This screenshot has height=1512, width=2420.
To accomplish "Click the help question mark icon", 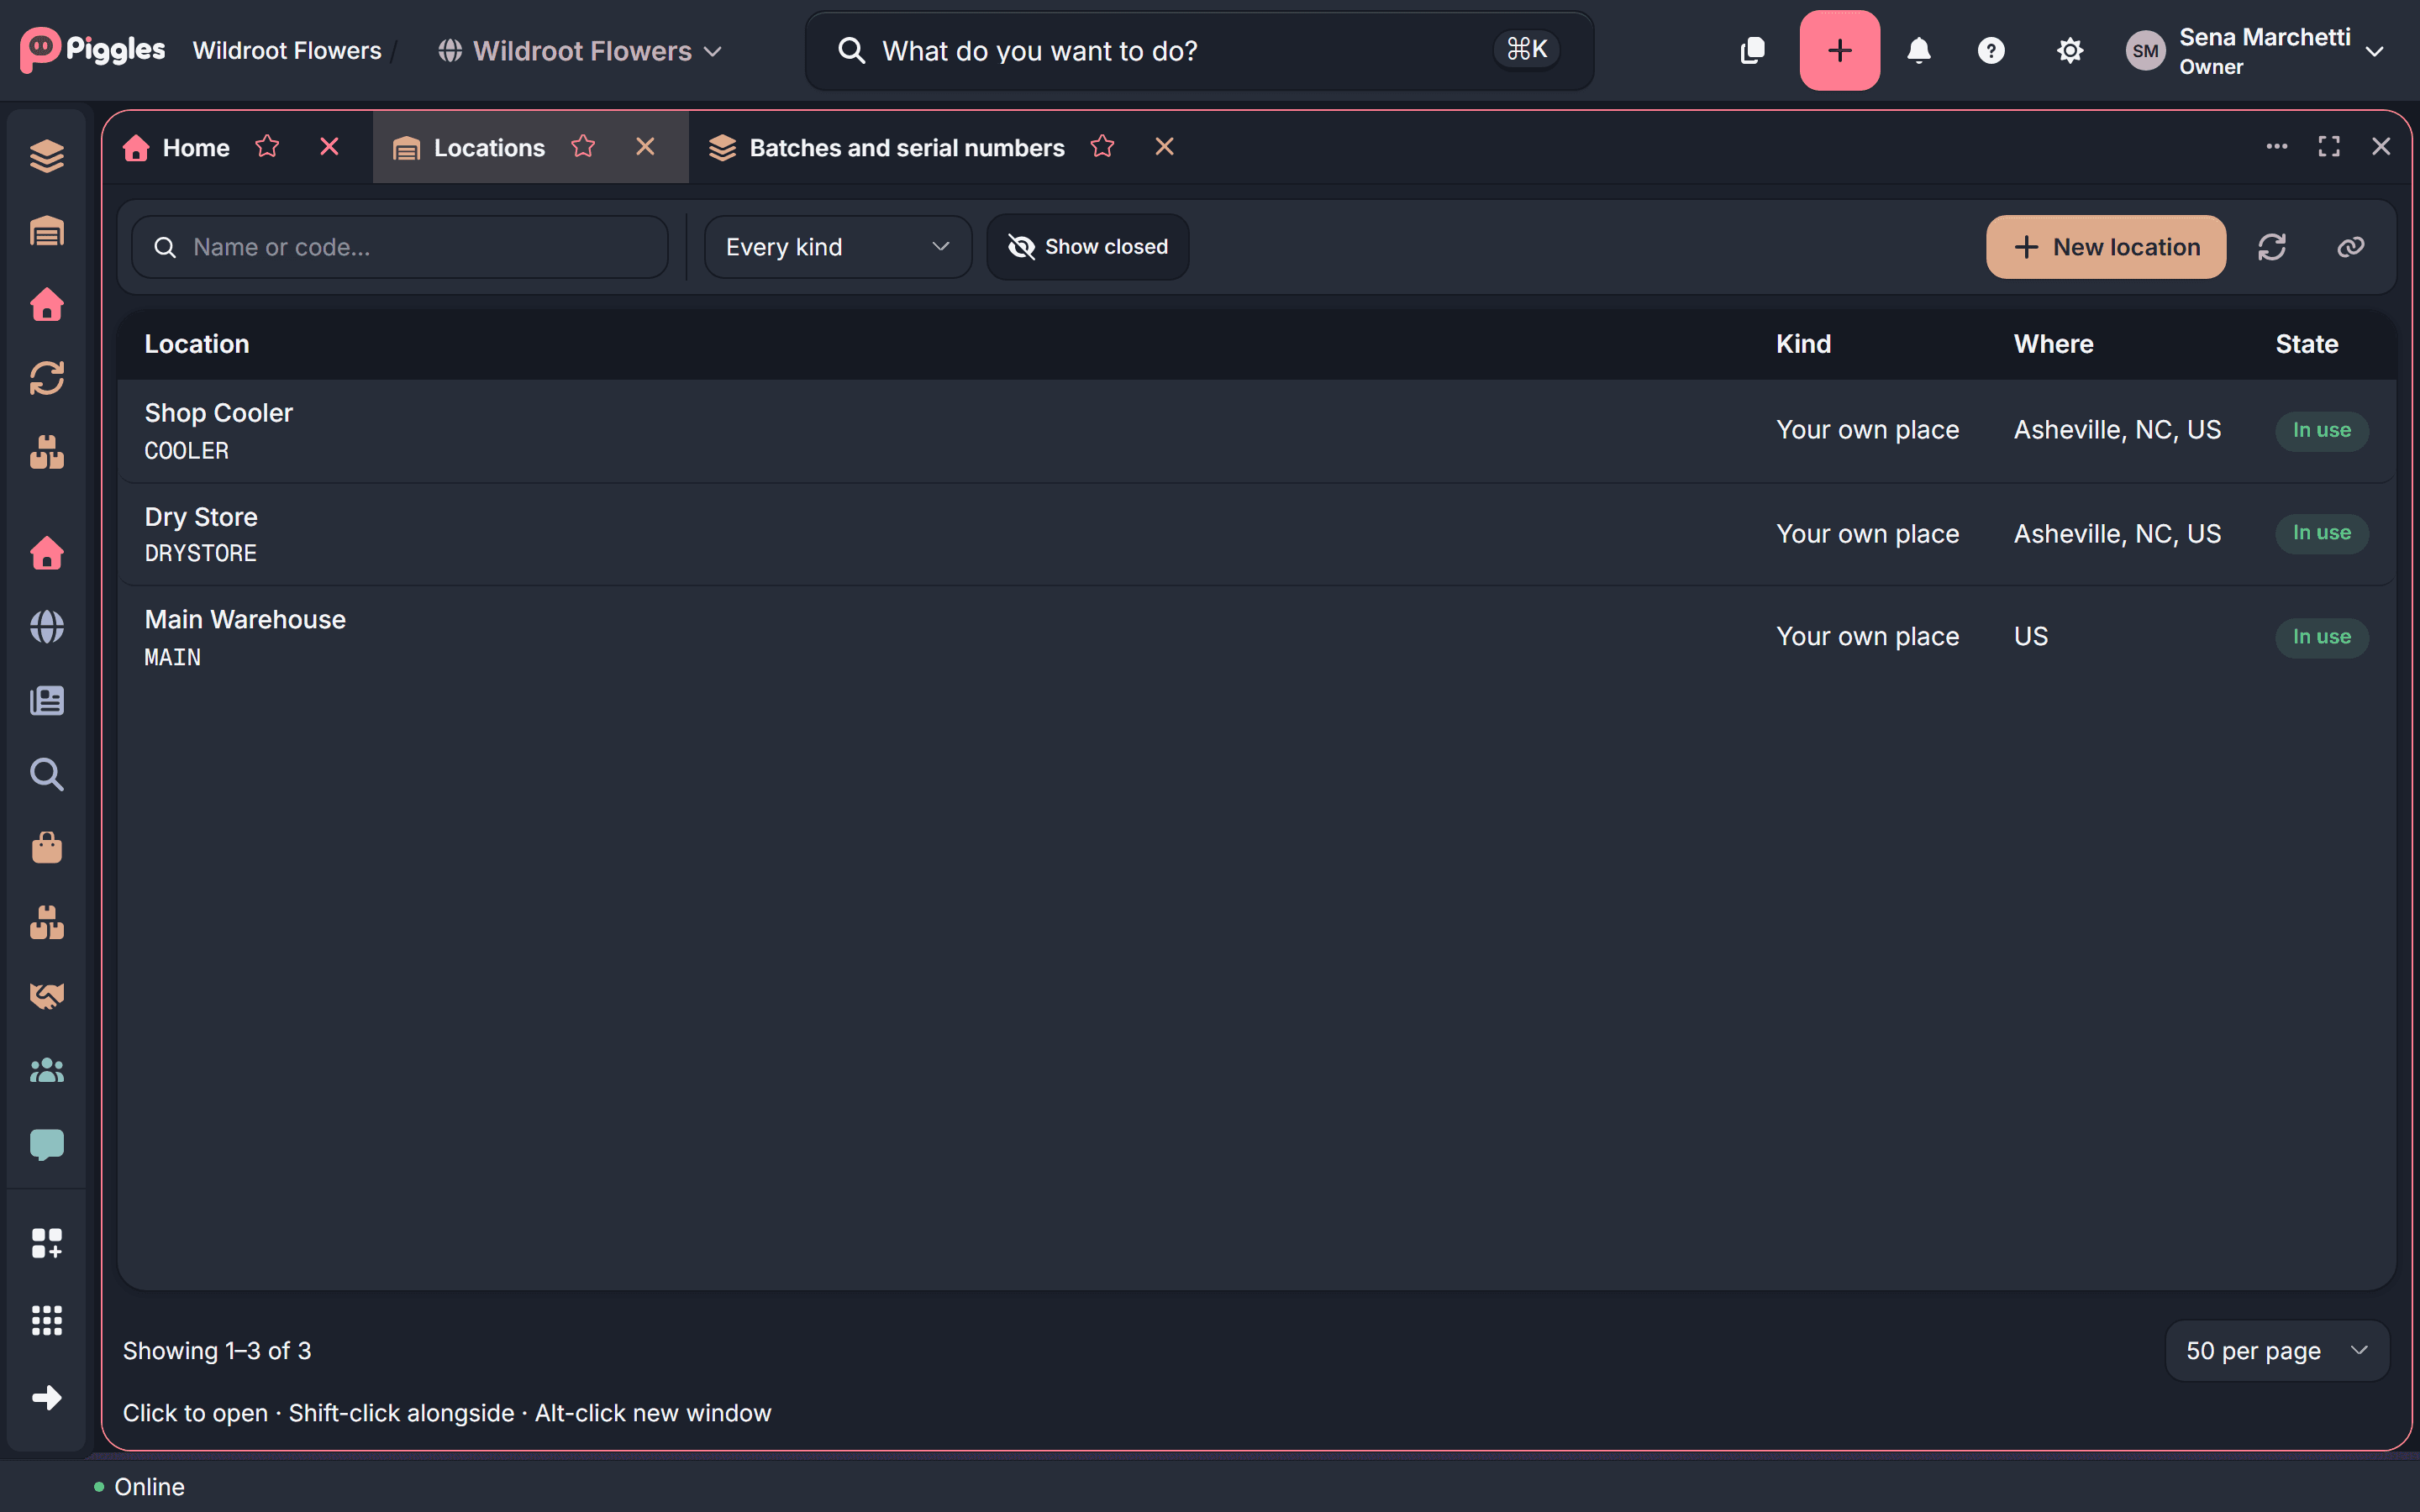I will (x=1991, y=50).
